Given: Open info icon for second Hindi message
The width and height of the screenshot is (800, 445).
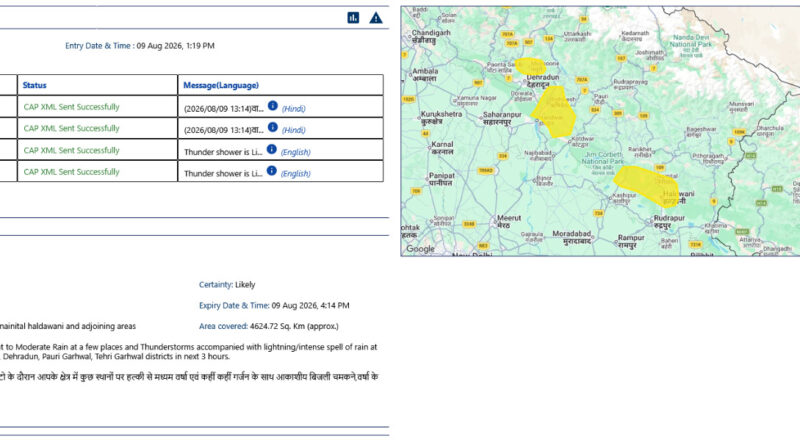Looking at the screenshot, I should coord(273,127).
